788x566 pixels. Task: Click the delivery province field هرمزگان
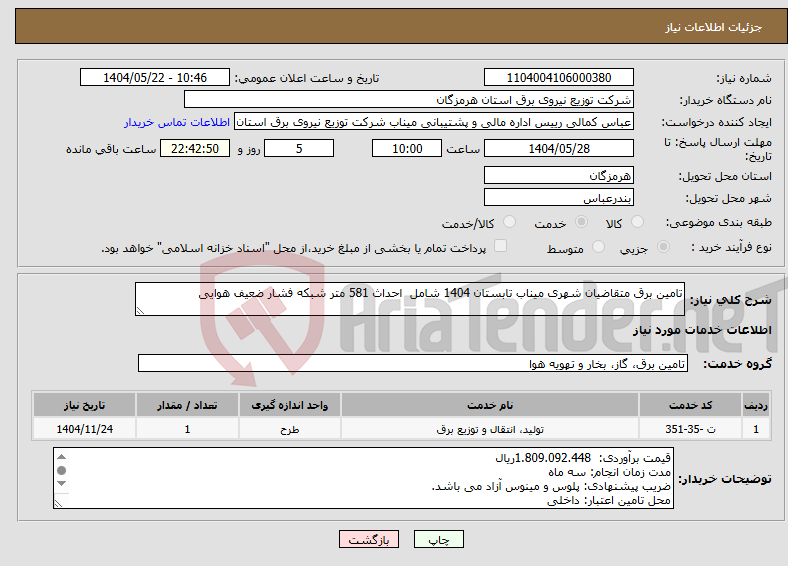(558, 175)
